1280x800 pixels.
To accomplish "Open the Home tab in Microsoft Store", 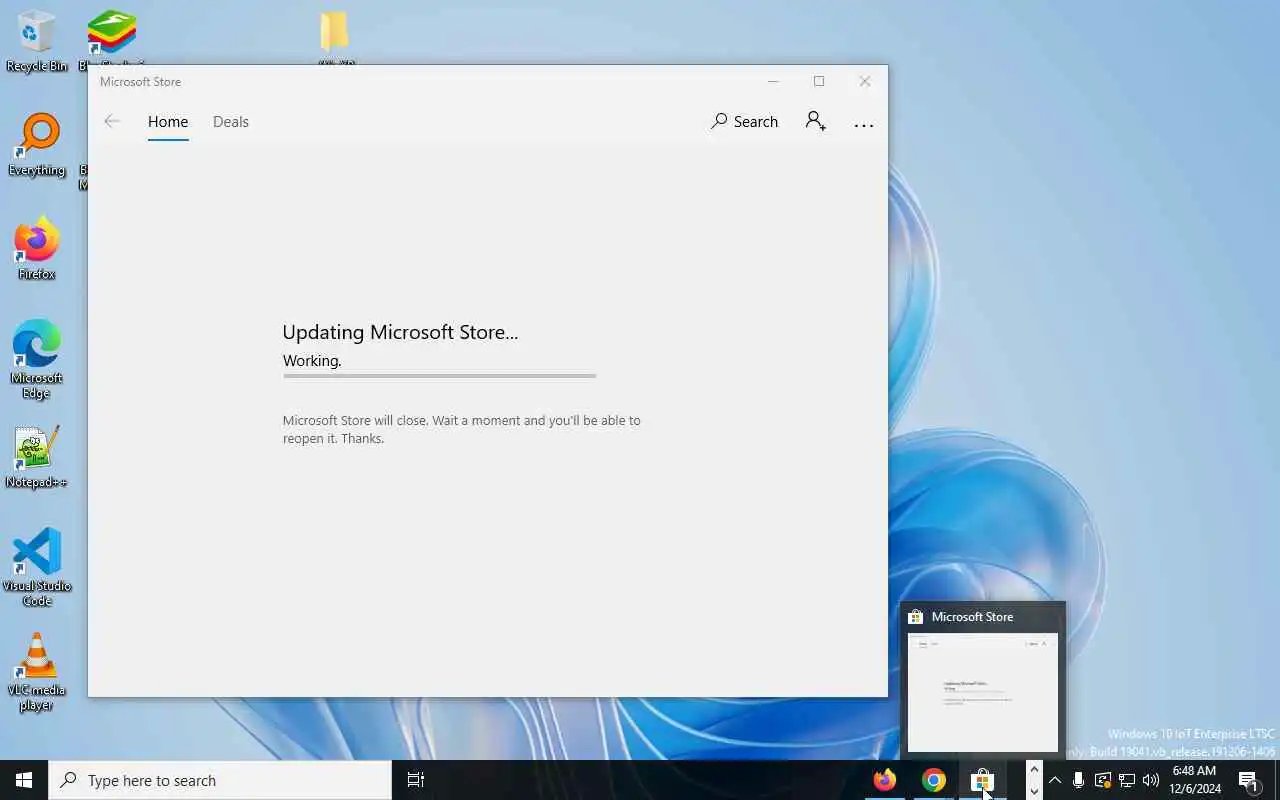I will tap(168, 122).
